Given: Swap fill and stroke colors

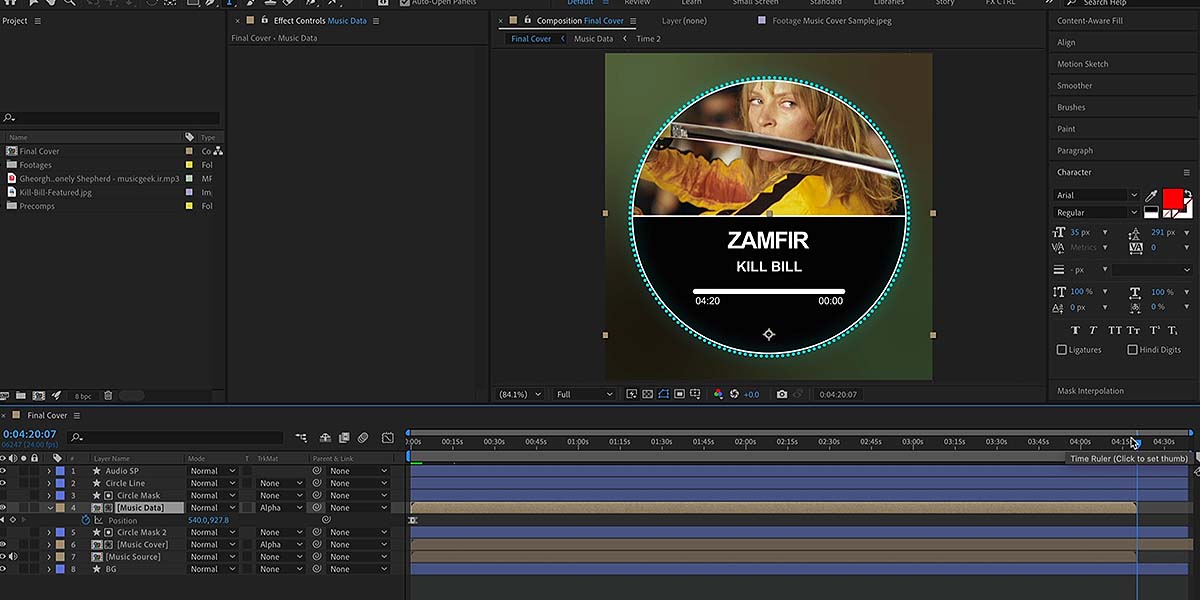Looking at the screenshot, I should [x=1187, y=193].
